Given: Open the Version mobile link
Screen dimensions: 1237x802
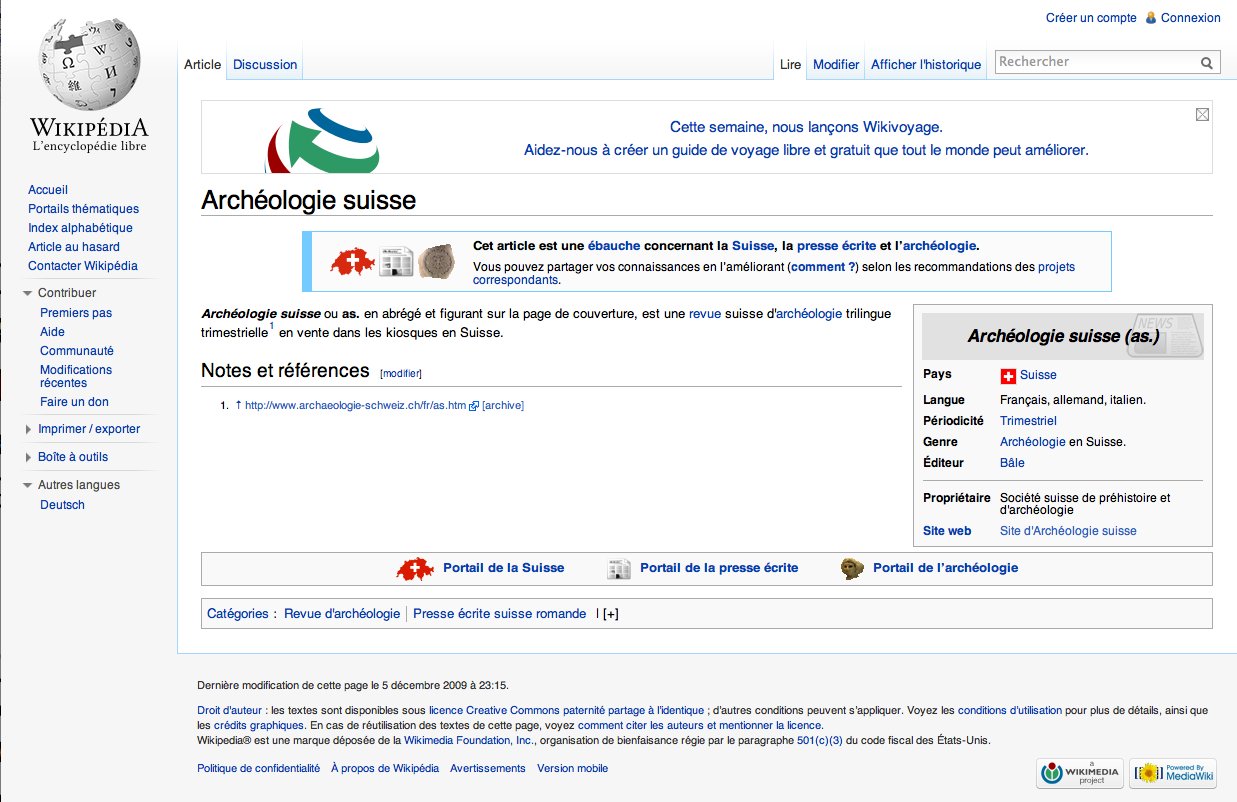Looking at the screenshot, I should 572,768.
